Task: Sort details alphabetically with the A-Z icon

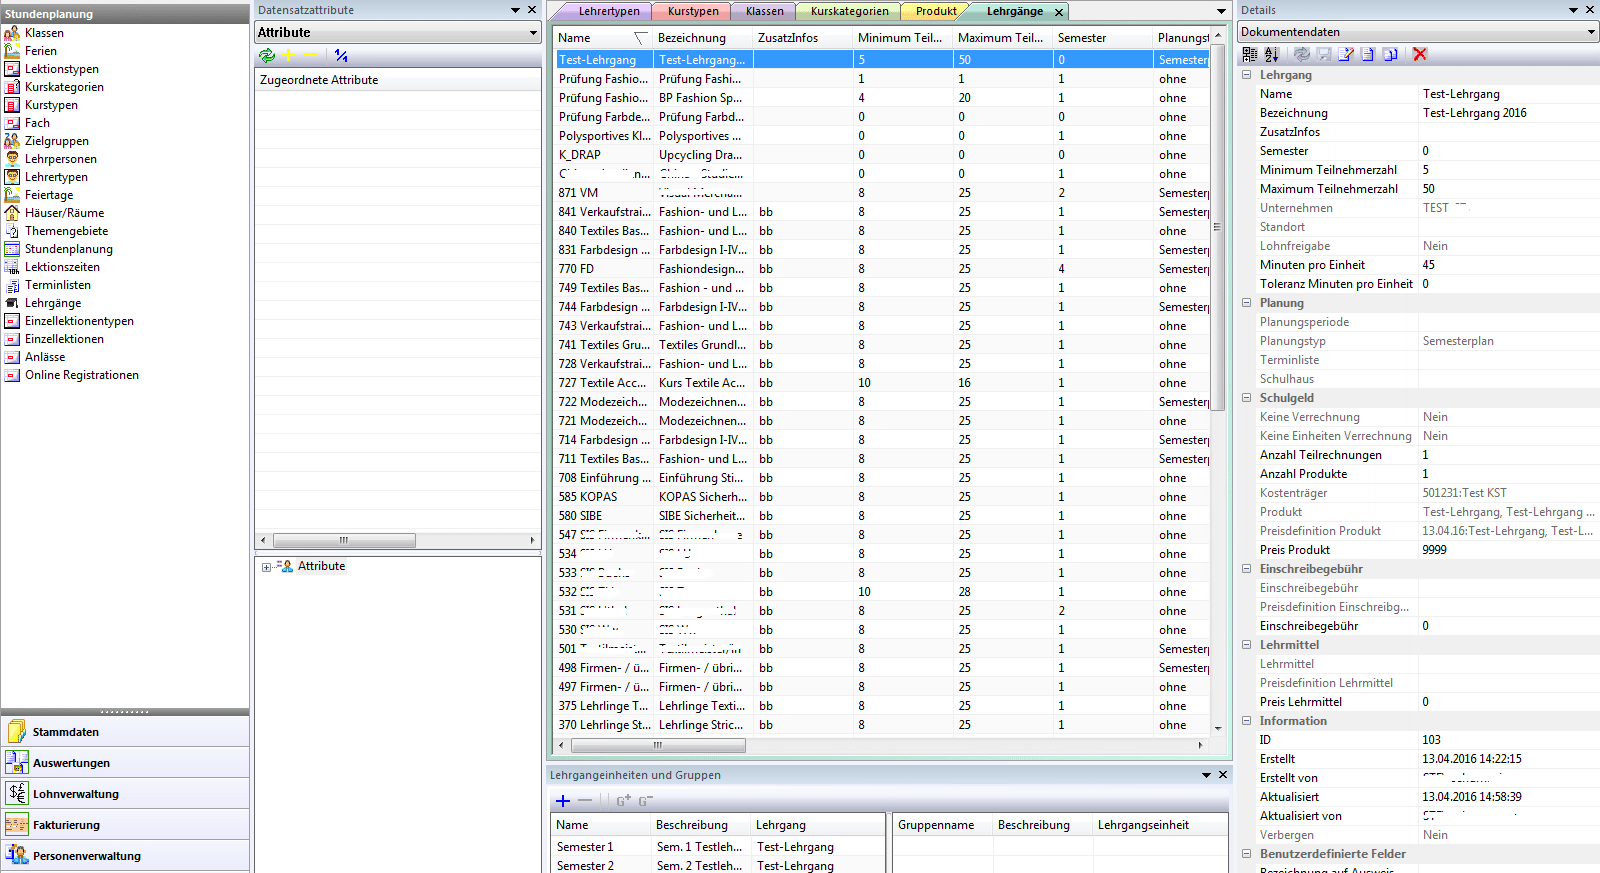Action: pyautogui.click(x=1271, y=55)
